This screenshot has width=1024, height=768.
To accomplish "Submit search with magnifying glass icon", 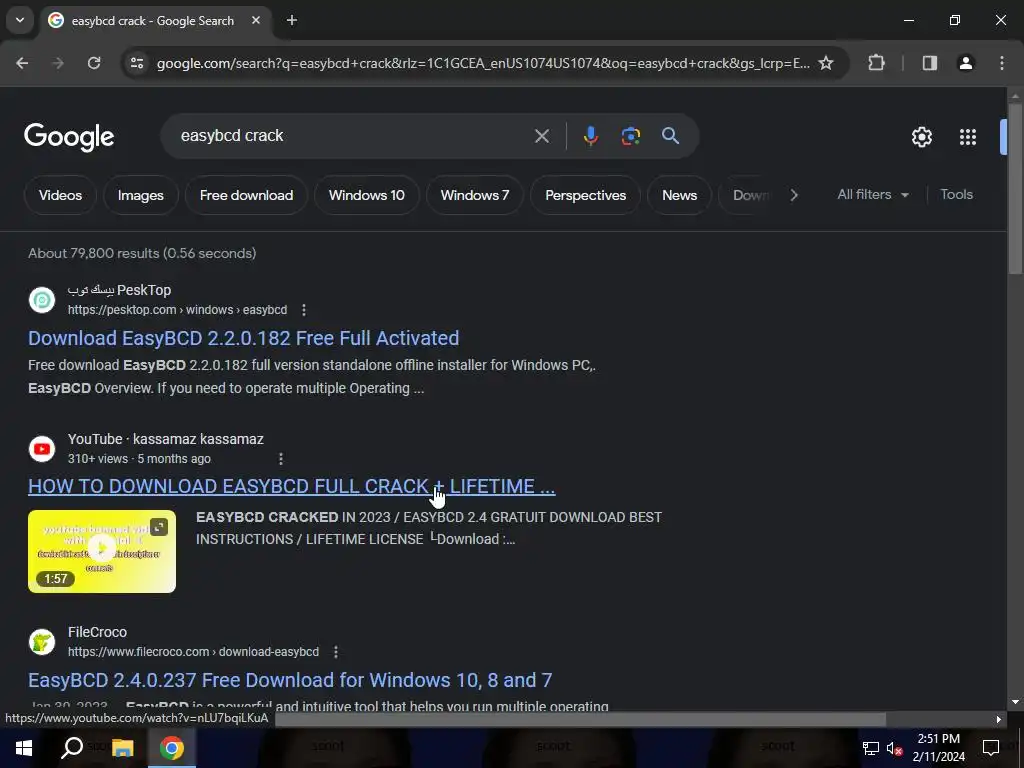I will (x=670, y=136).
